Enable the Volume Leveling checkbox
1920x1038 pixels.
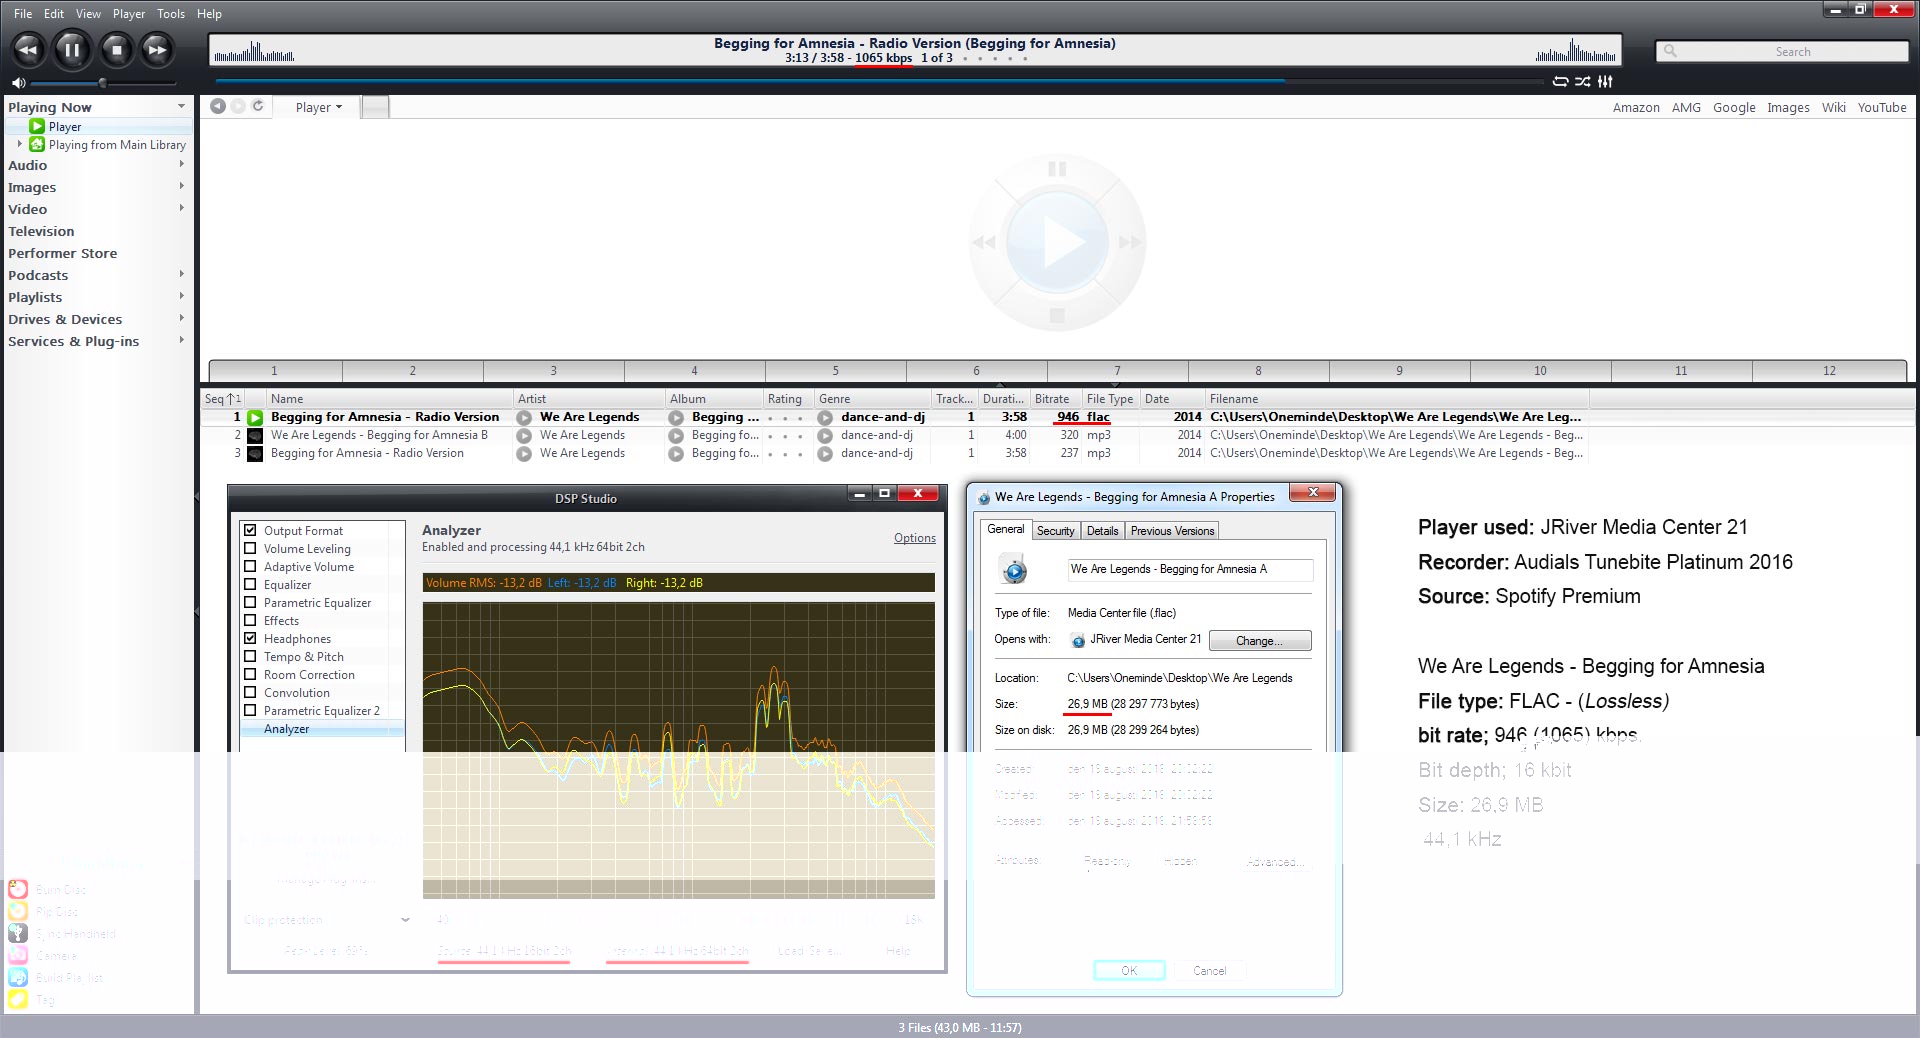coord(250,549)
